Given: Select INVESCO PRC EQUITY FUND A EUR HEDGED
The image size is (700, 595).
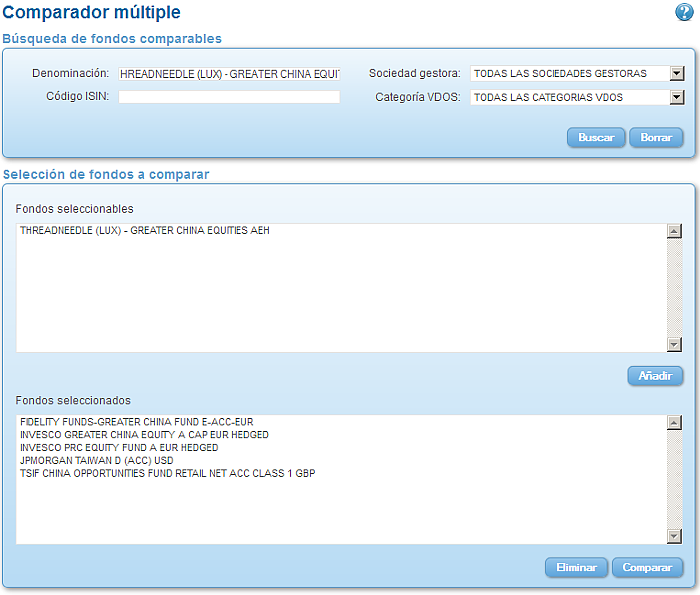Looking at the screenshot, I should [119, 448].
